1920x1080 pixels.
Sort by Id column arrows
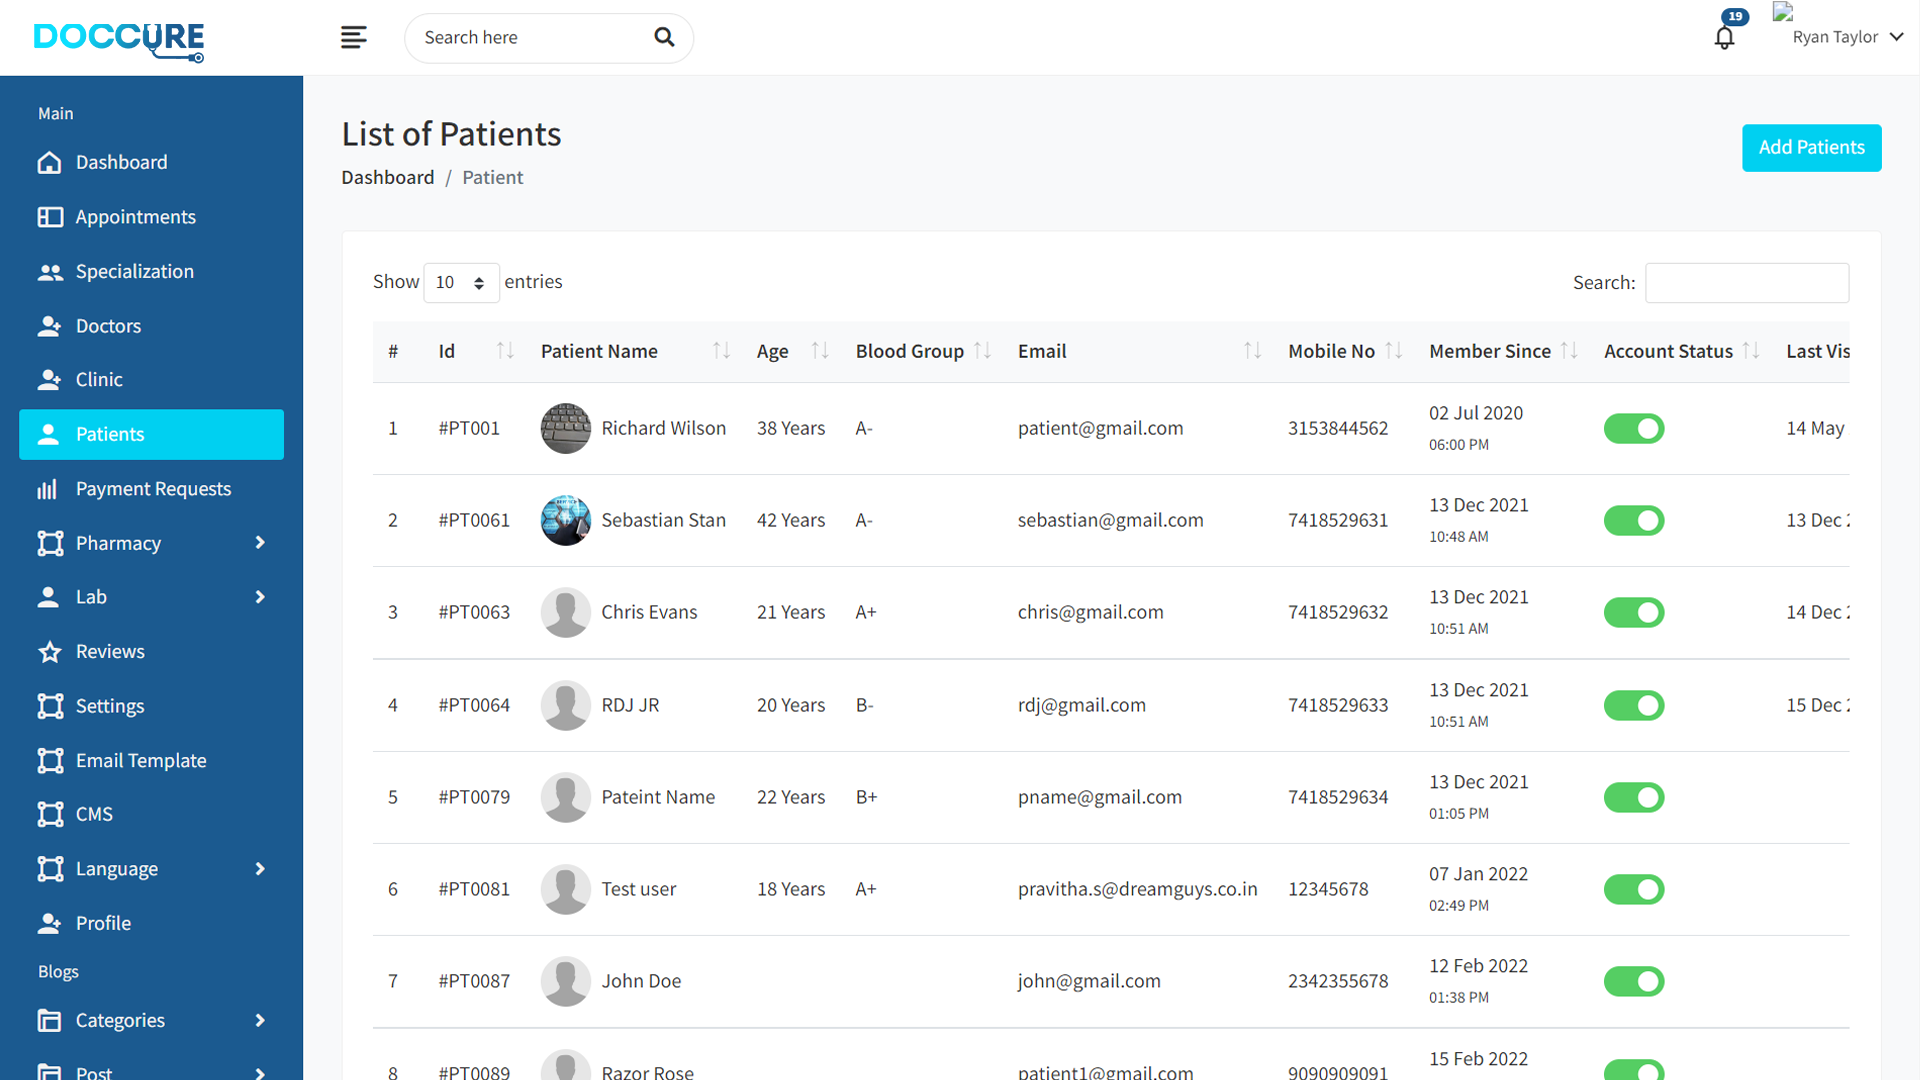505,350
